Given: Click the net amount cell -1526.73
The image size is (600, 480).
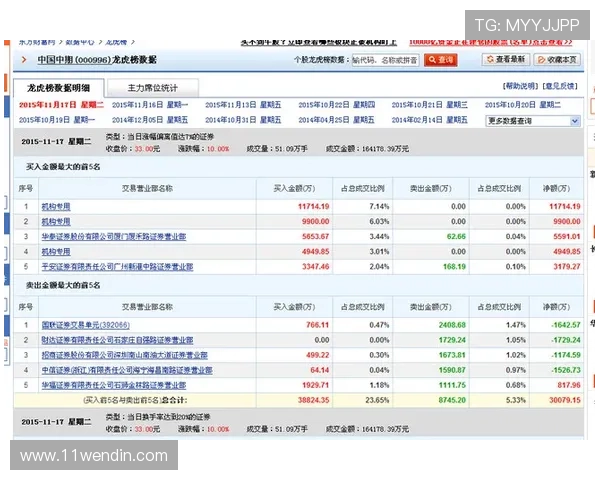Looking at the screenshot, I should pyautogui.click(x=566, y=370).
